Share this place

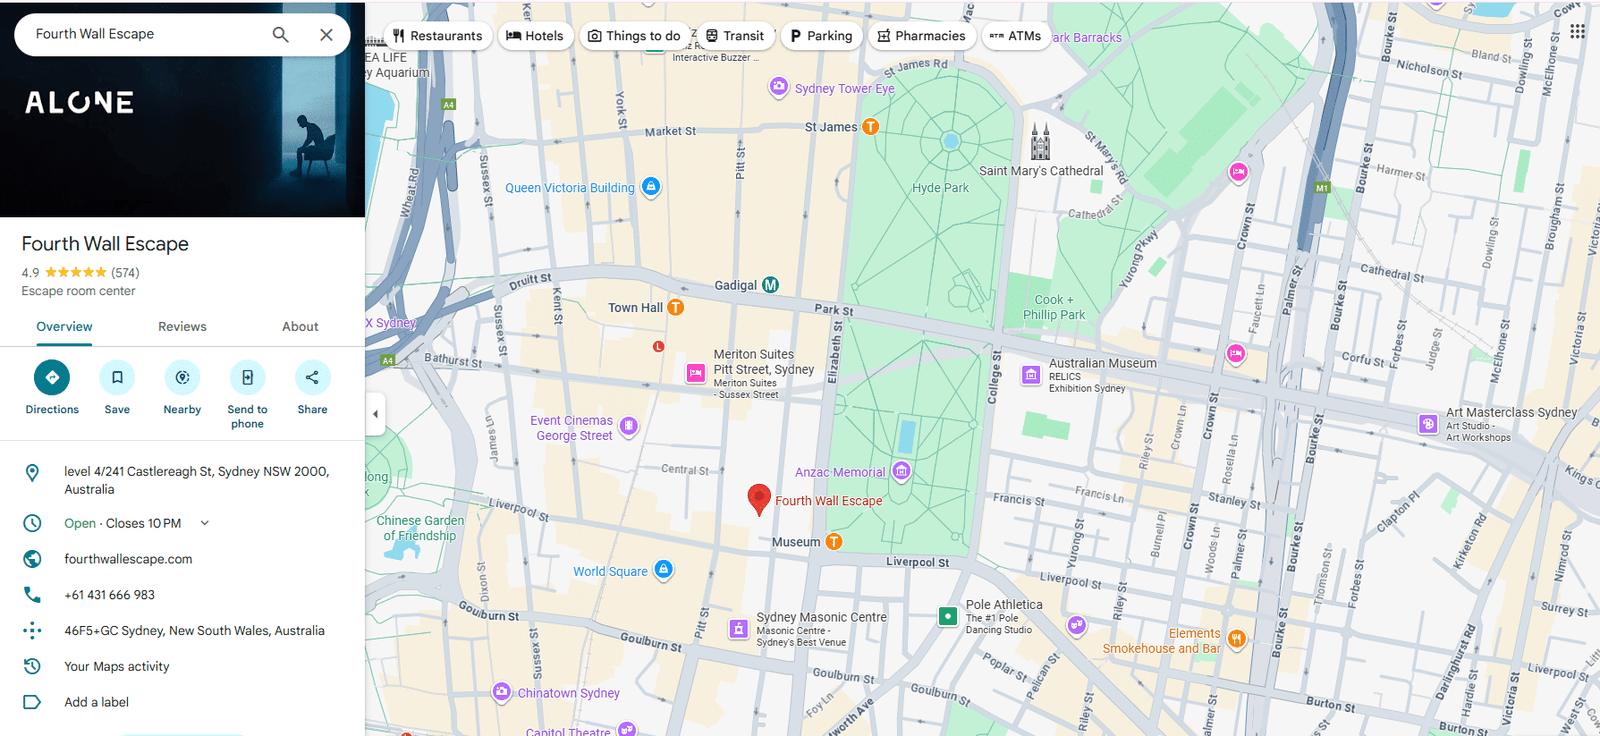click(312, 378)
